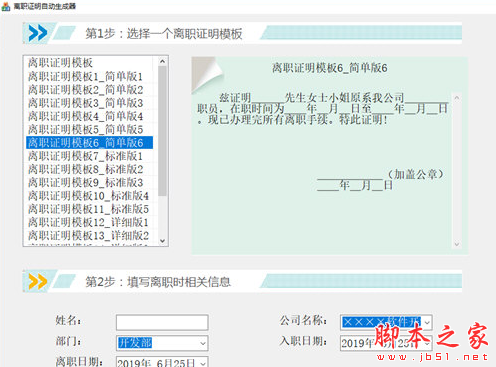496x367 pixels.
Task: Select template 离职证明模板5_简单版5
Action: (89, 129)
